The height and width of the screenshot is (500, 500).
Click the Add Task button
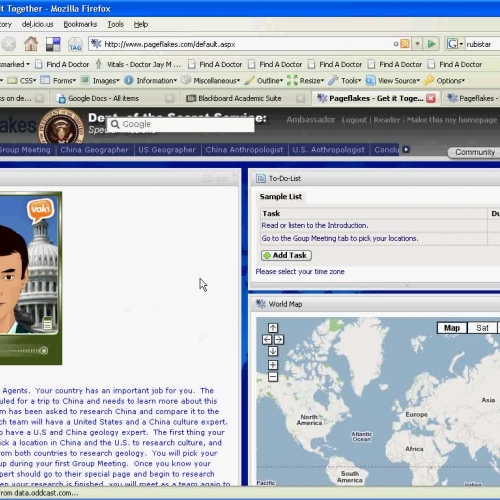point(286,255)
